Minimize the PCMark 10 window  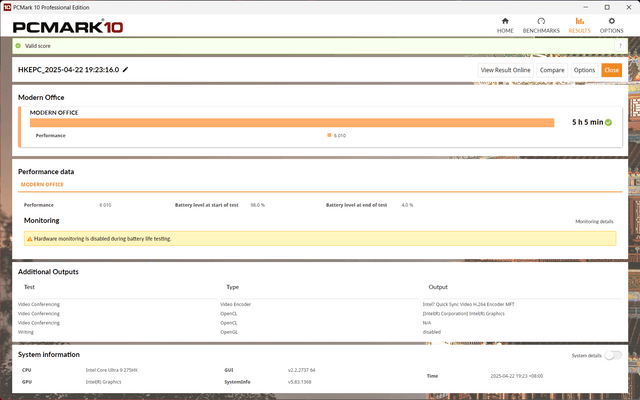585,7
